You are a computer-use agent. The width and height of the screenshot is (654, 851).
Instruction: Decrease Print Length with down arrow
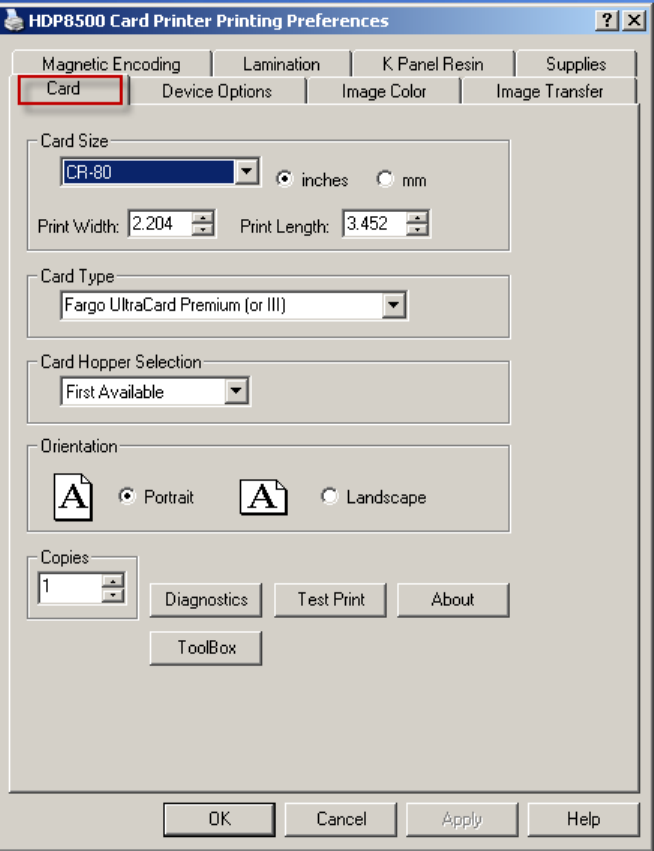click(x=417, y=230)
